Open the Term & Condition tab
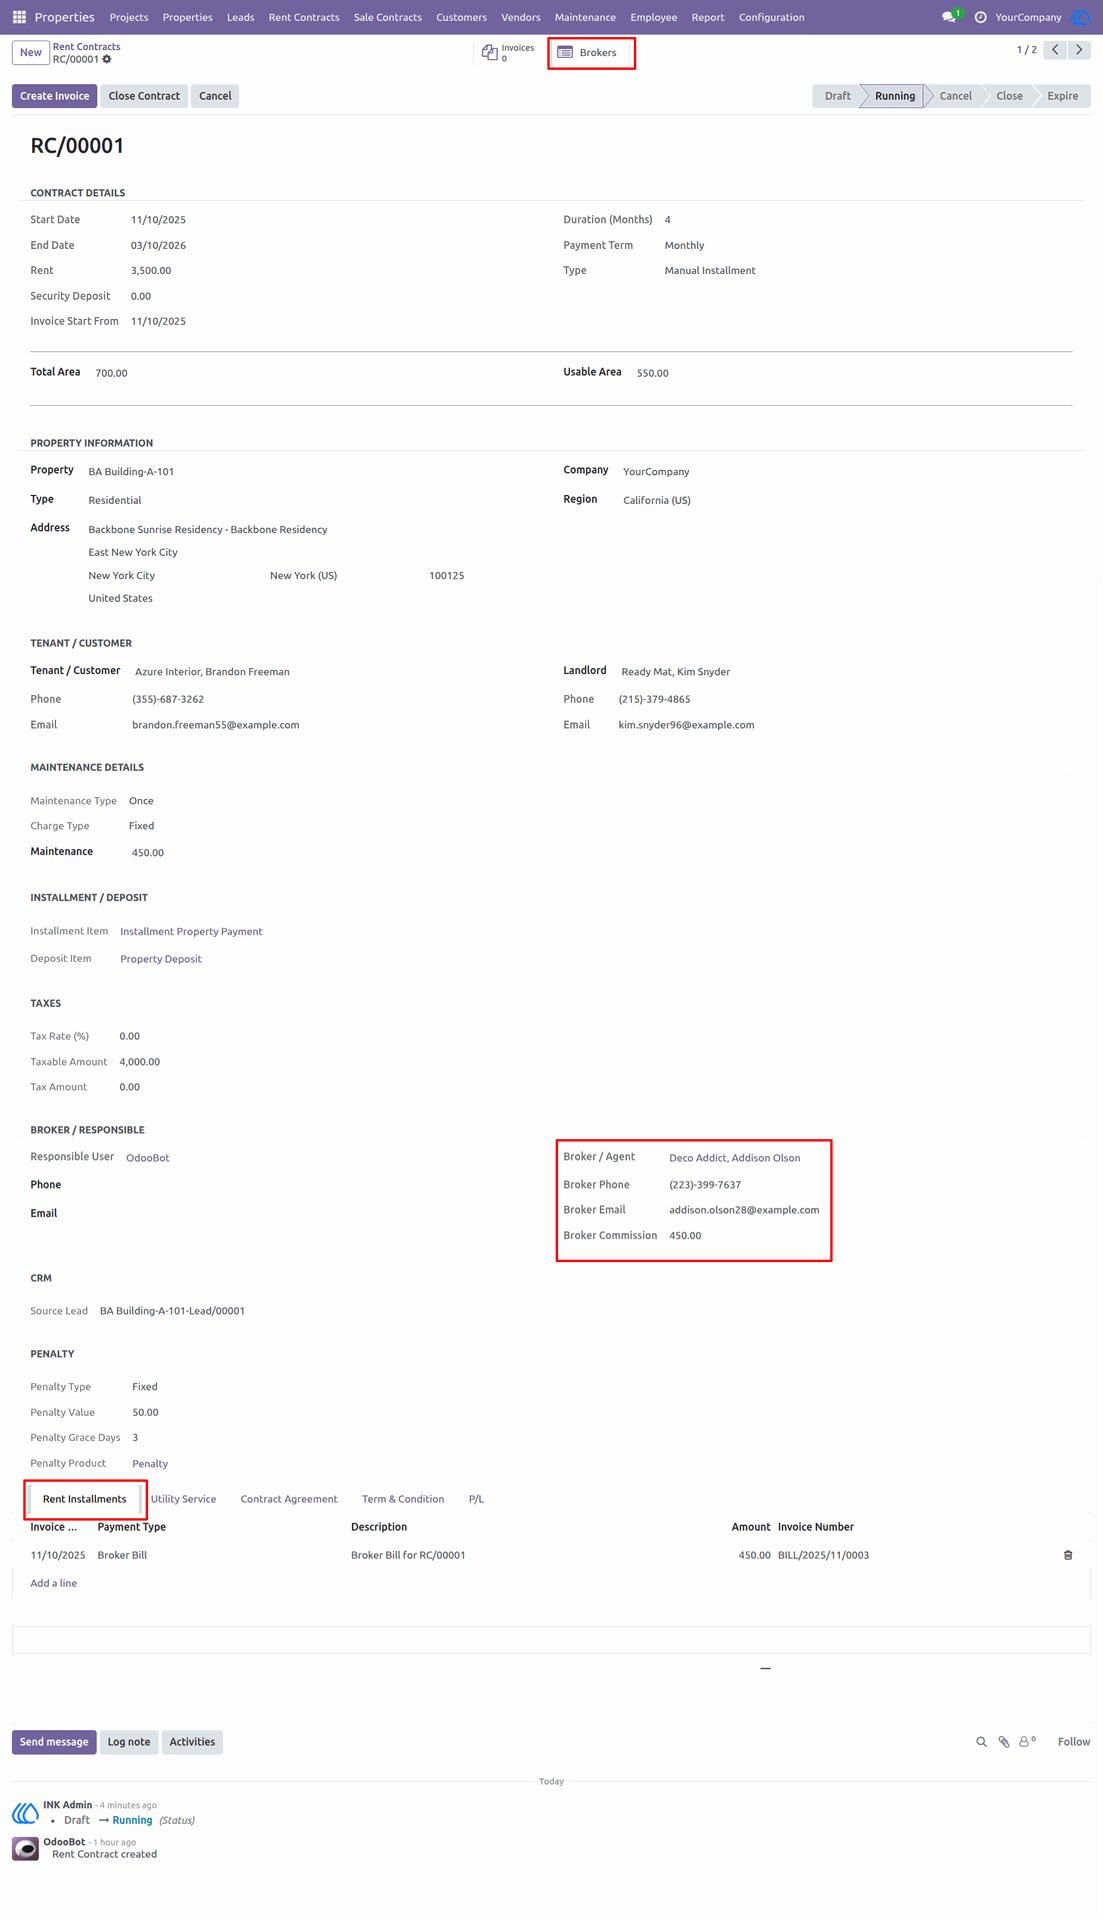The image size is (1103, 1920). 403,1499
